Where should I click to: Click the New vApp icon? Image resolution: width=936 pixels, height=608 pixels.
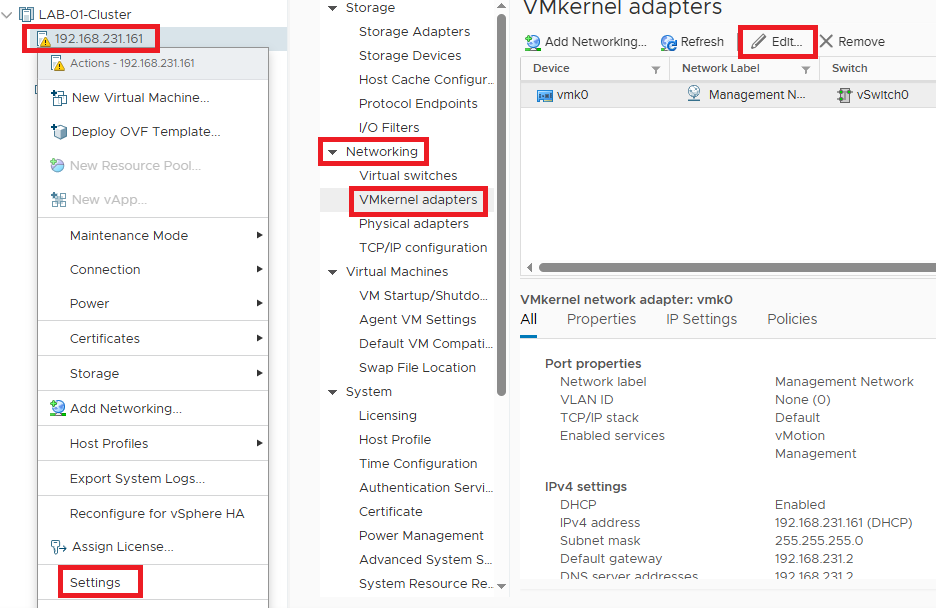[x=58, y=199]
